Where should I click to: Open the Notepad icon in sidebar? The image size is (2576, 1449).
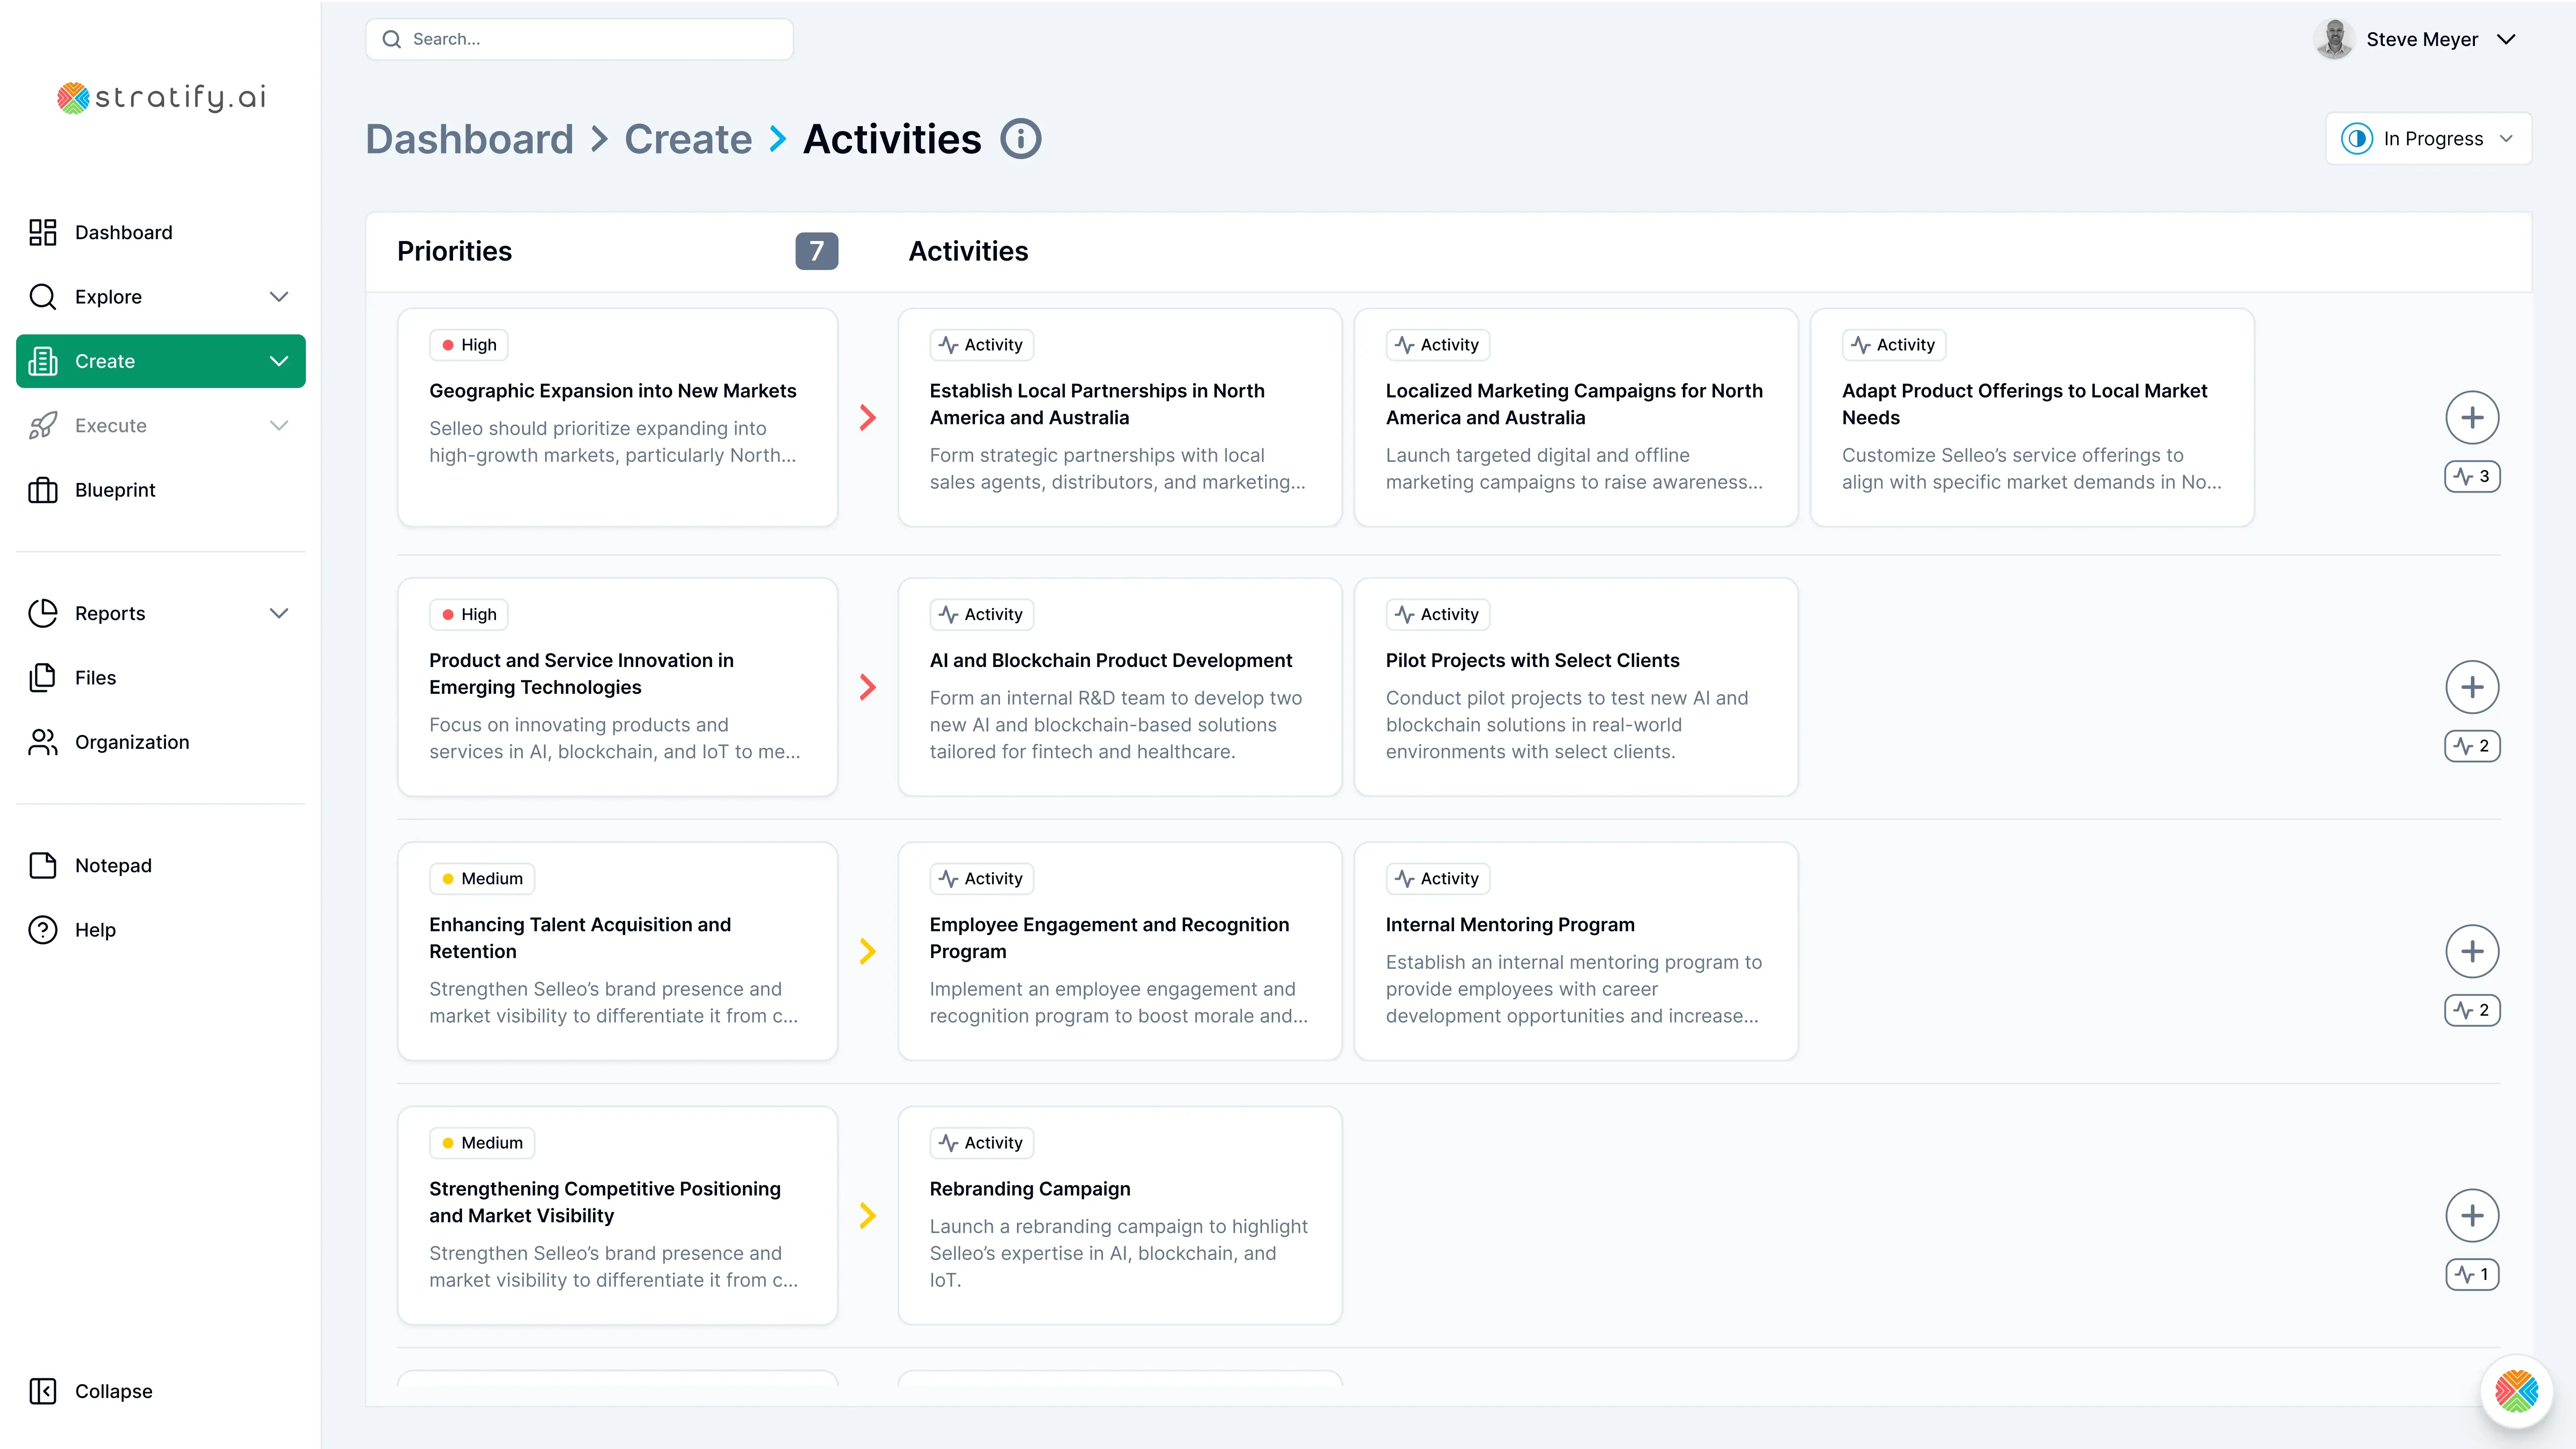point(43,866)
